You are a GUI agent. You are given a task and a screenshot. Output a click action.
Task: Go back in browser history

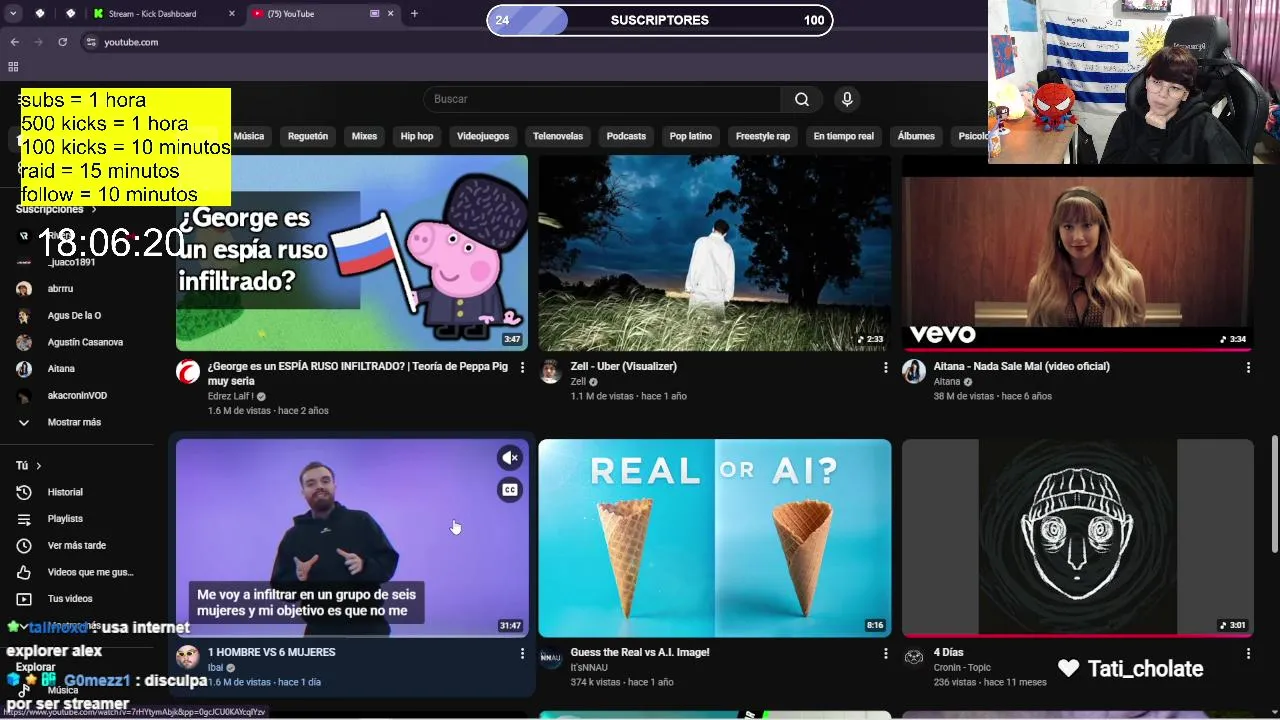14,42
